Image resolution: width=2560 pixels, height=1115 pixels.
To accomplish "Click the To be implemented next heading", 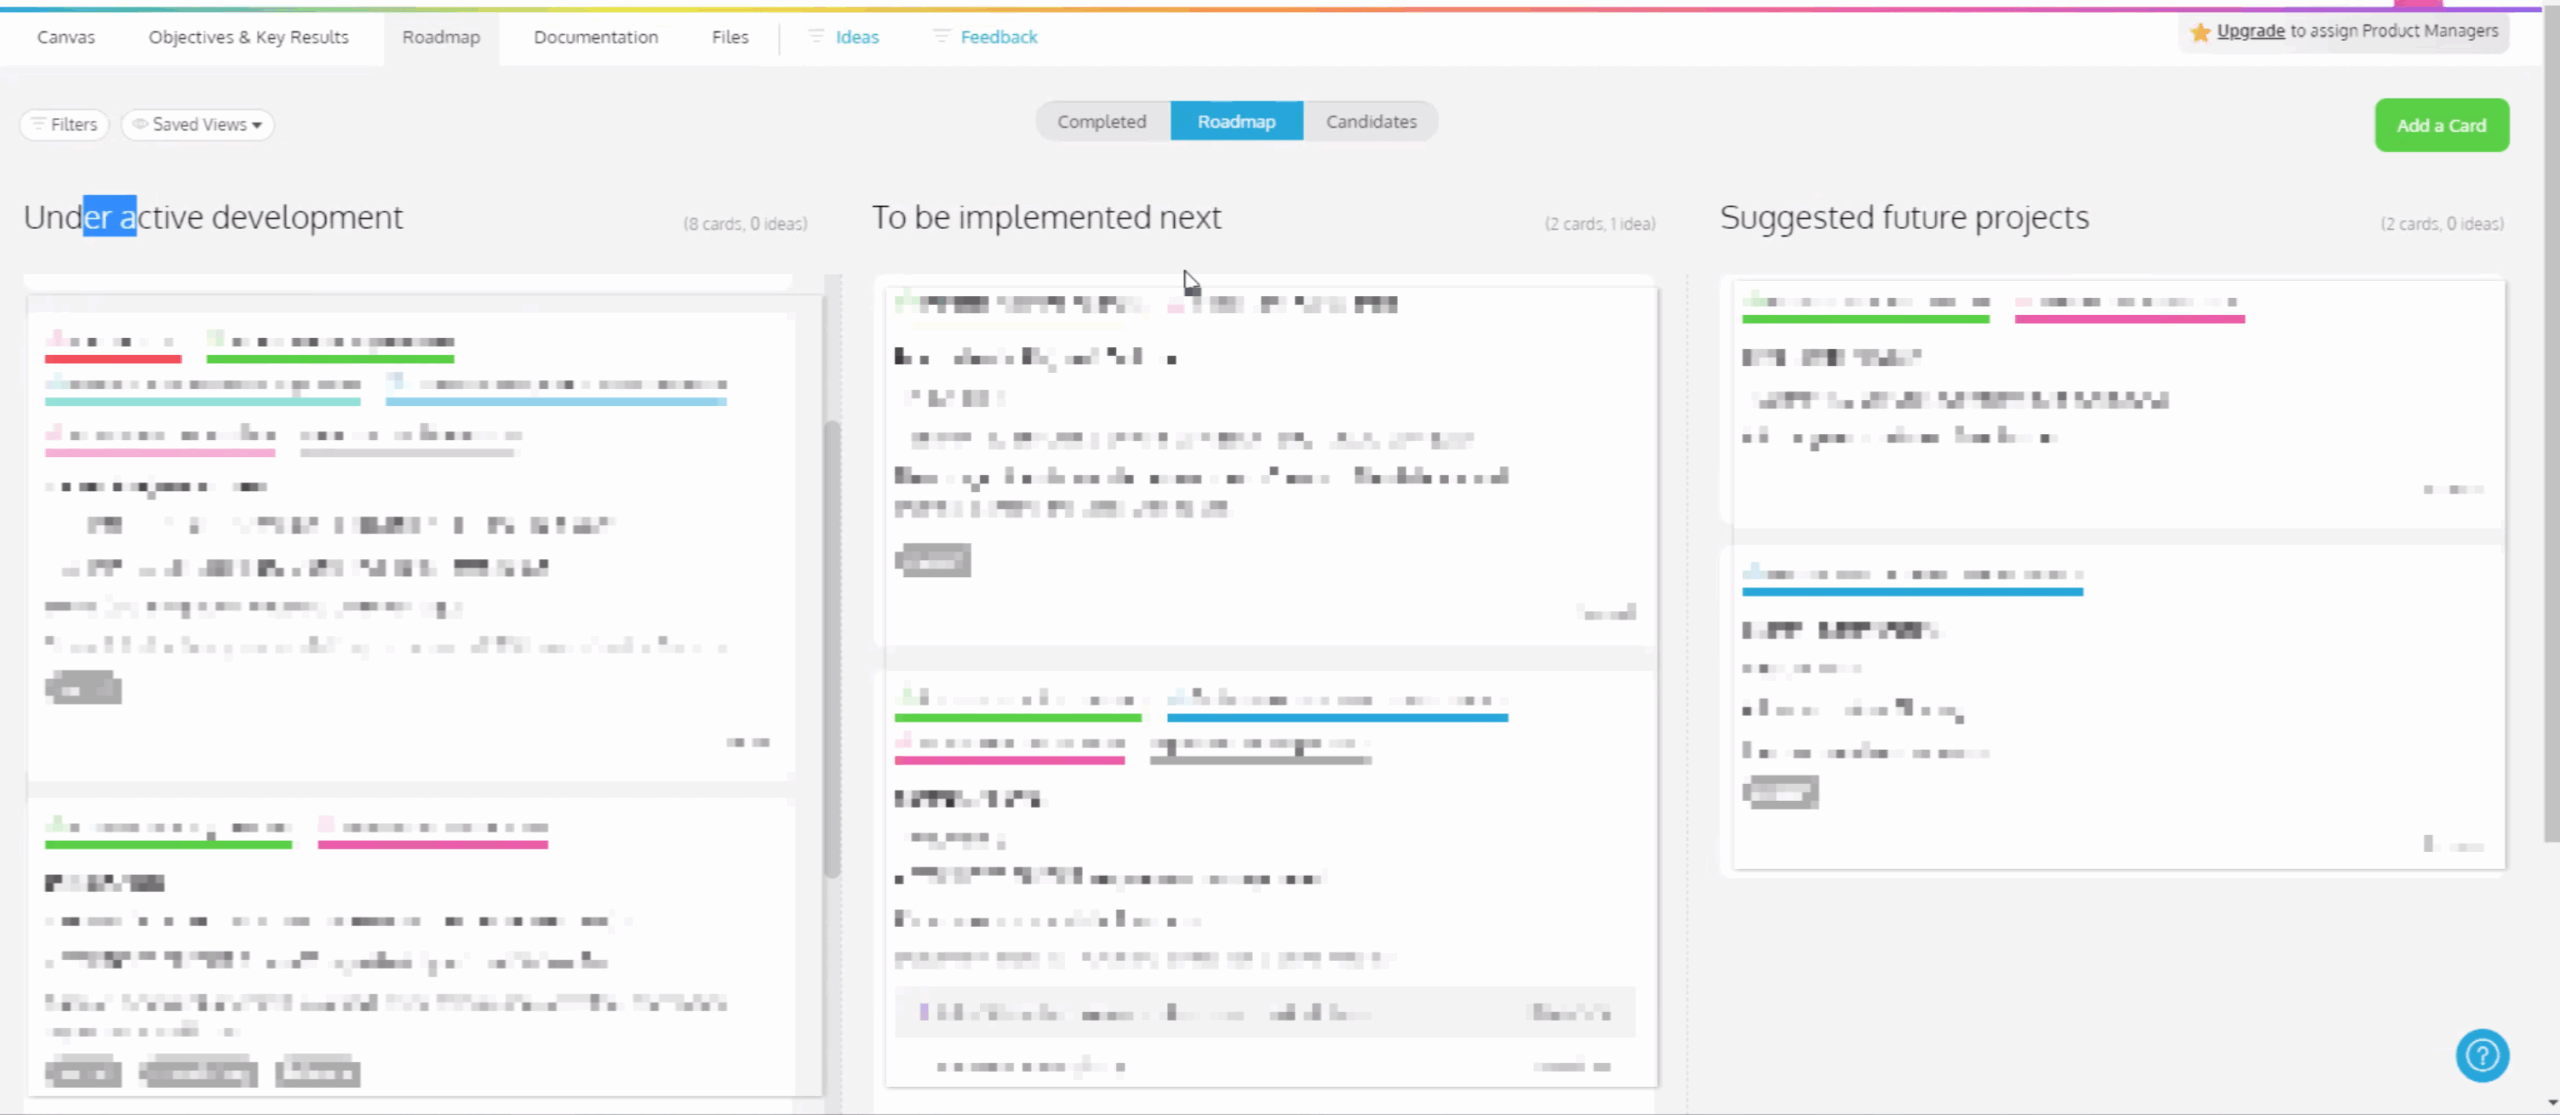I will 1046,217.
